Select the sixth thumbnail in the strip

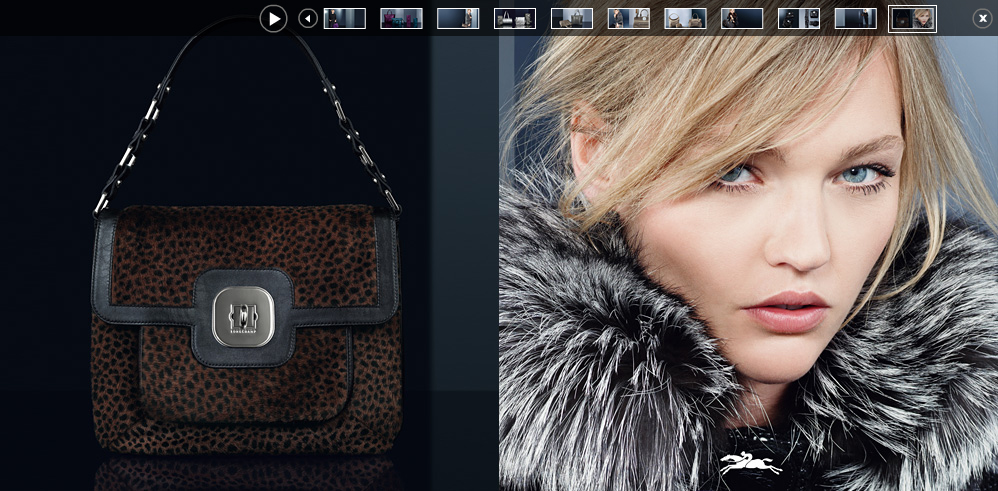click(x=629, y=18)
